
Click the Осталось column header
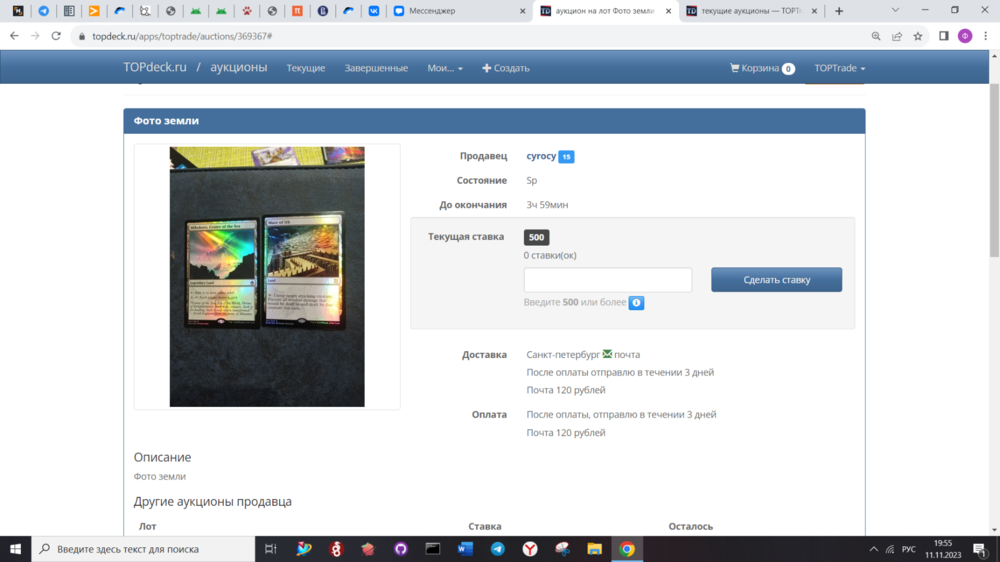(x=691, y=526)
